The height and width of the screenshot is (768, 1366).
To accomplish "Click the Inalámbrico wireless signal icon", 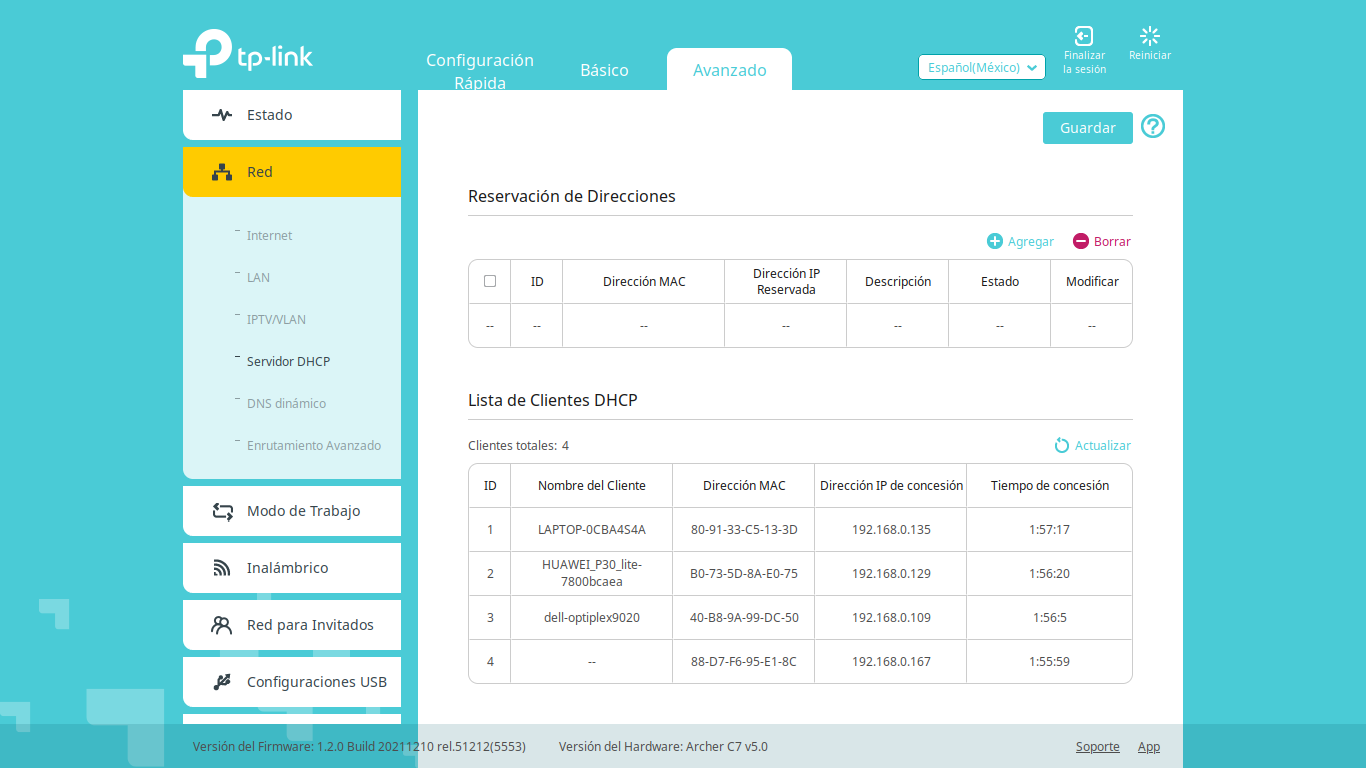I will pos(222,568).
